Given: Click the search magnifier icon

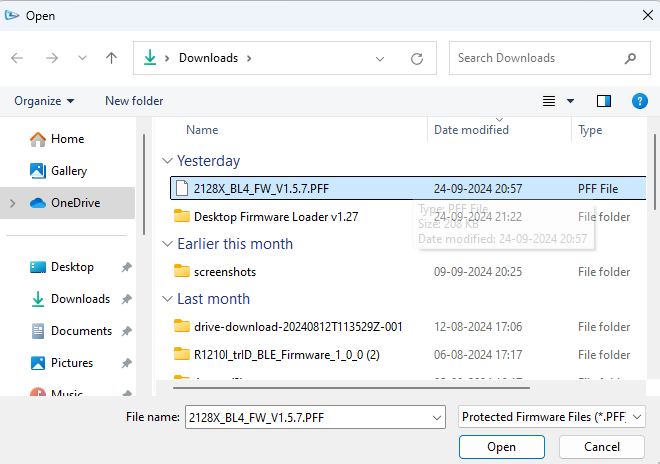Looking at the screenshot, I should point(630,58).
